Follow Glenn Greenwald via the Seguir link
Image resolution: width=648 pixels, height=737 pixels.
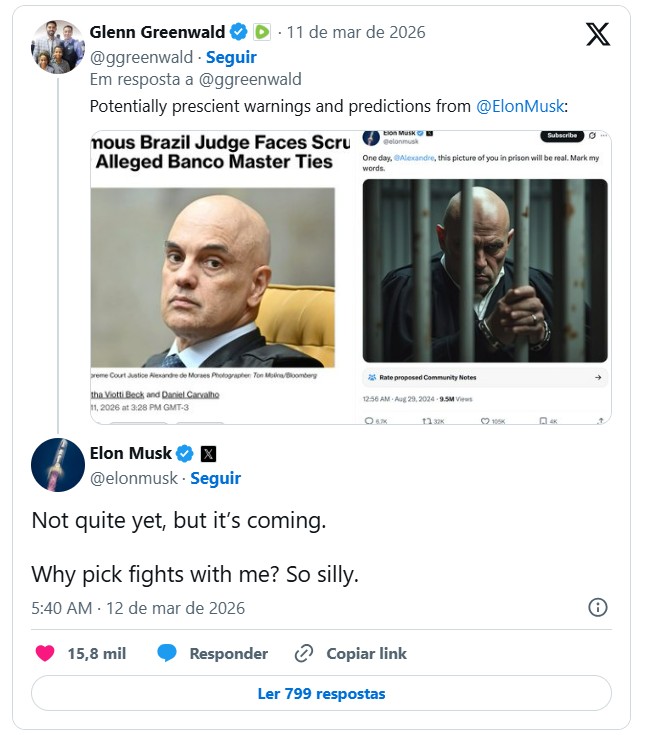(x=231, y=57)
